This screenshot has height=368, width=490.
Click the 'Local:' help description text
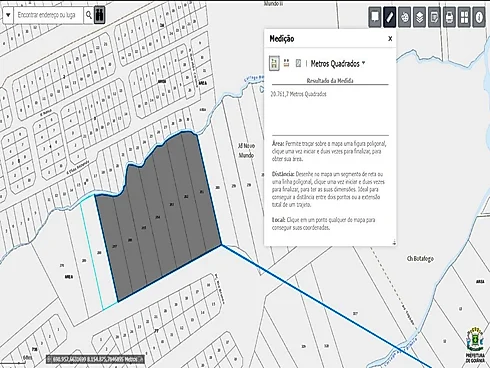(x=324, y=224)
